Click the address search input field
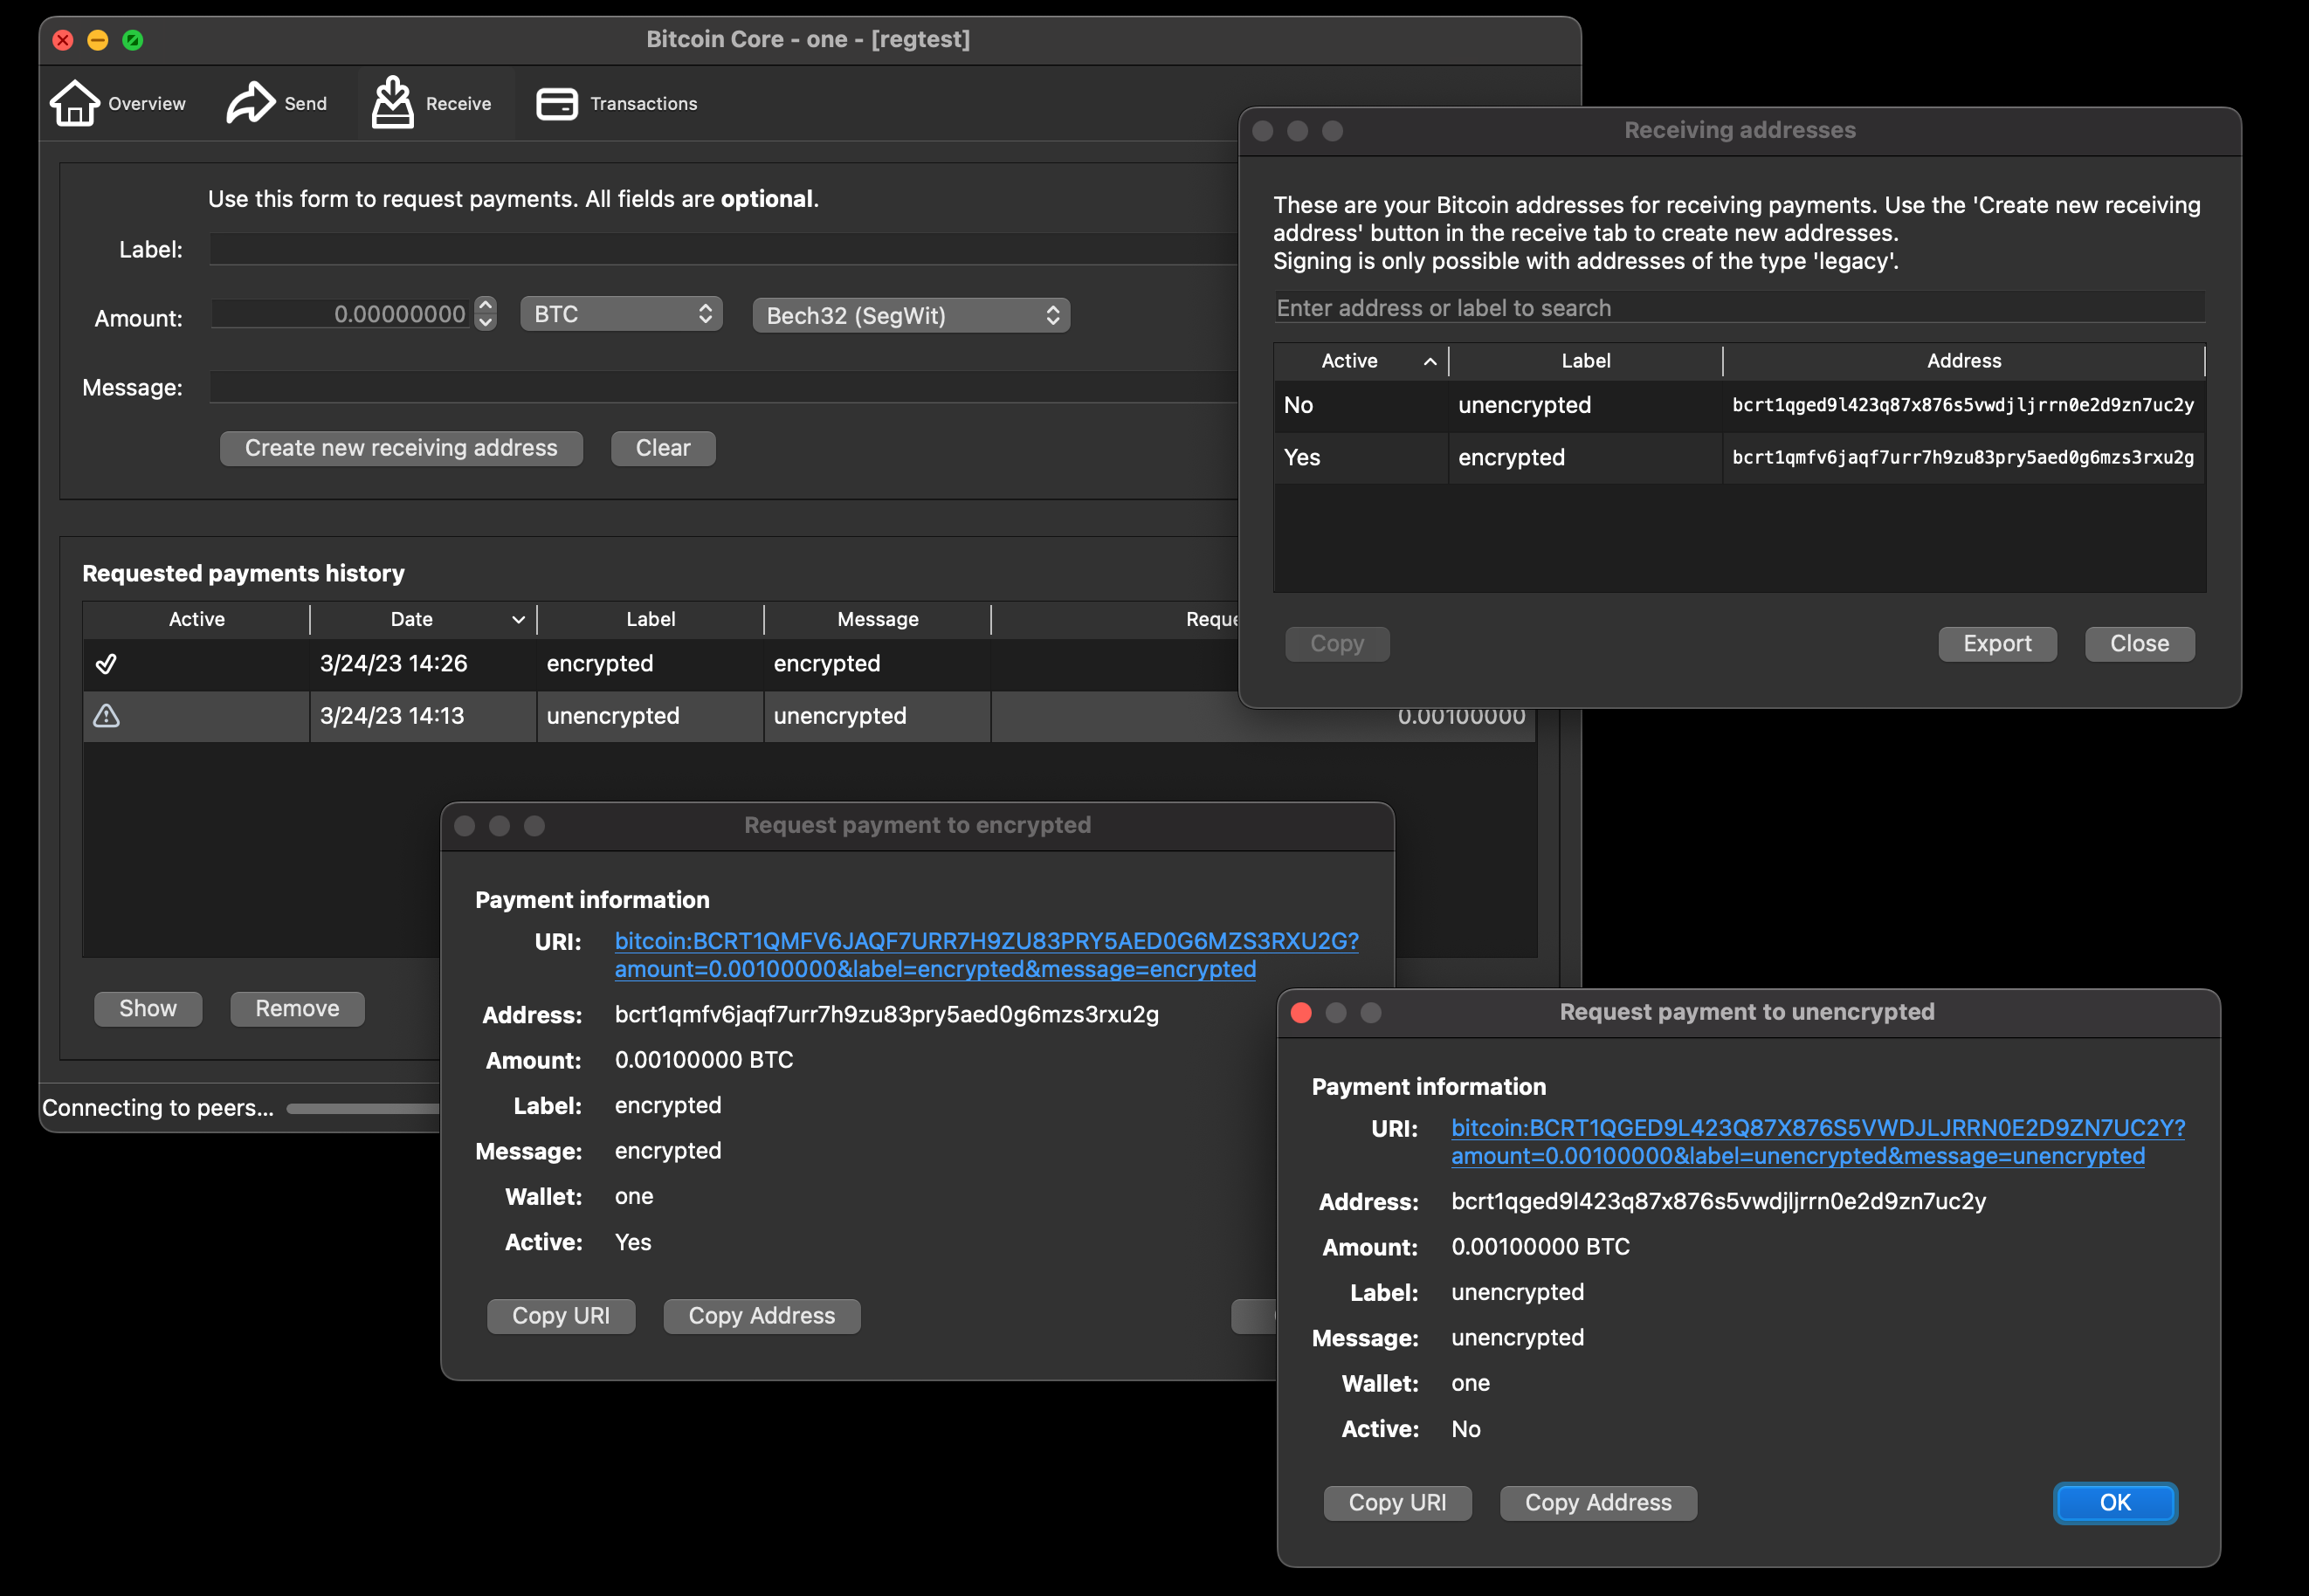 pos(1738,308)
